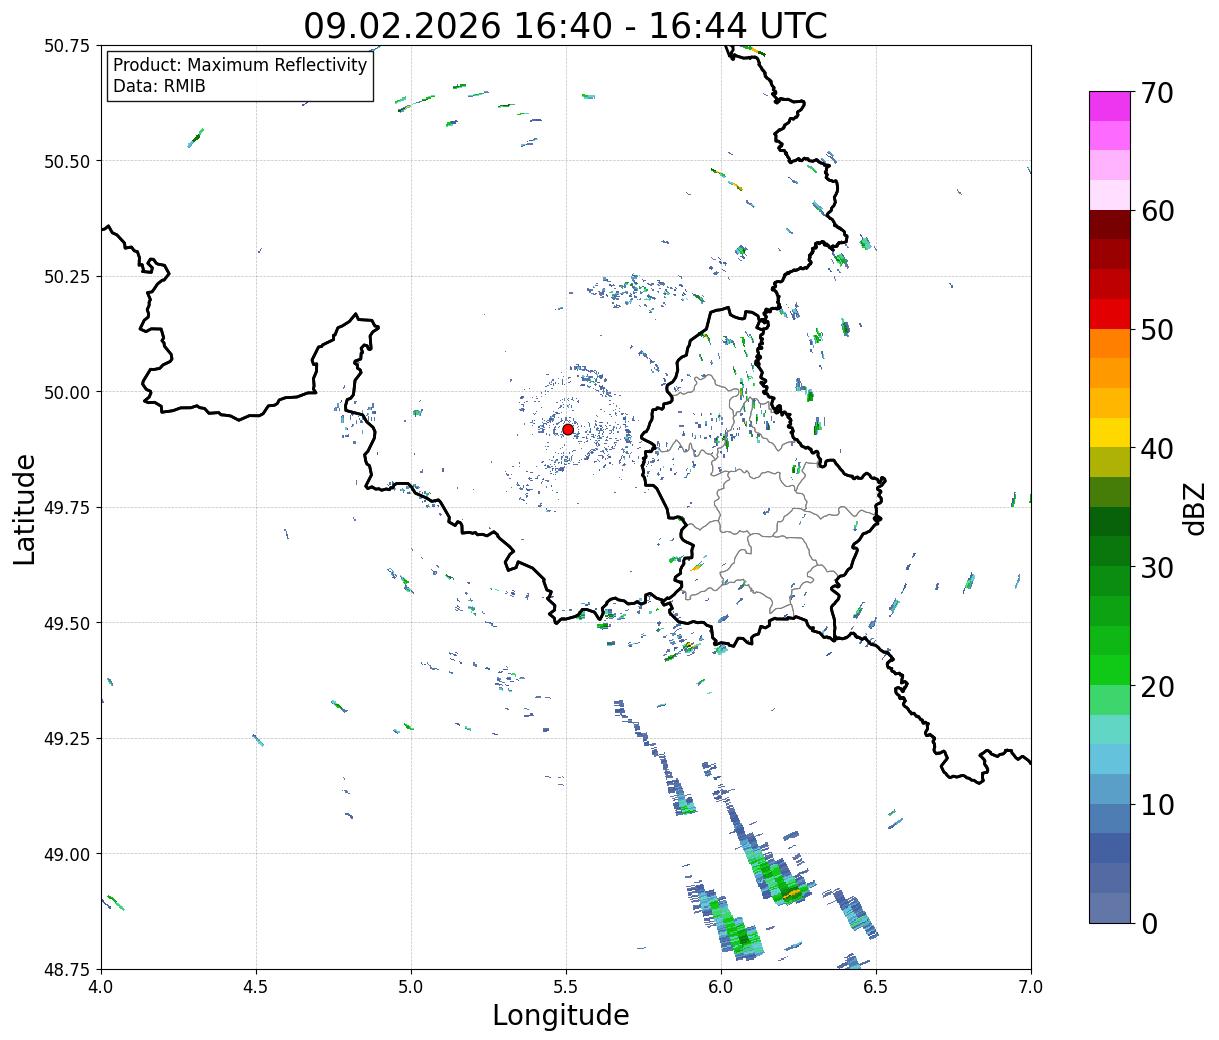The width and height of the screenshot is (1219, 1040).
Task: Click the longitude tick label 5.5
Action: [566, 987]
